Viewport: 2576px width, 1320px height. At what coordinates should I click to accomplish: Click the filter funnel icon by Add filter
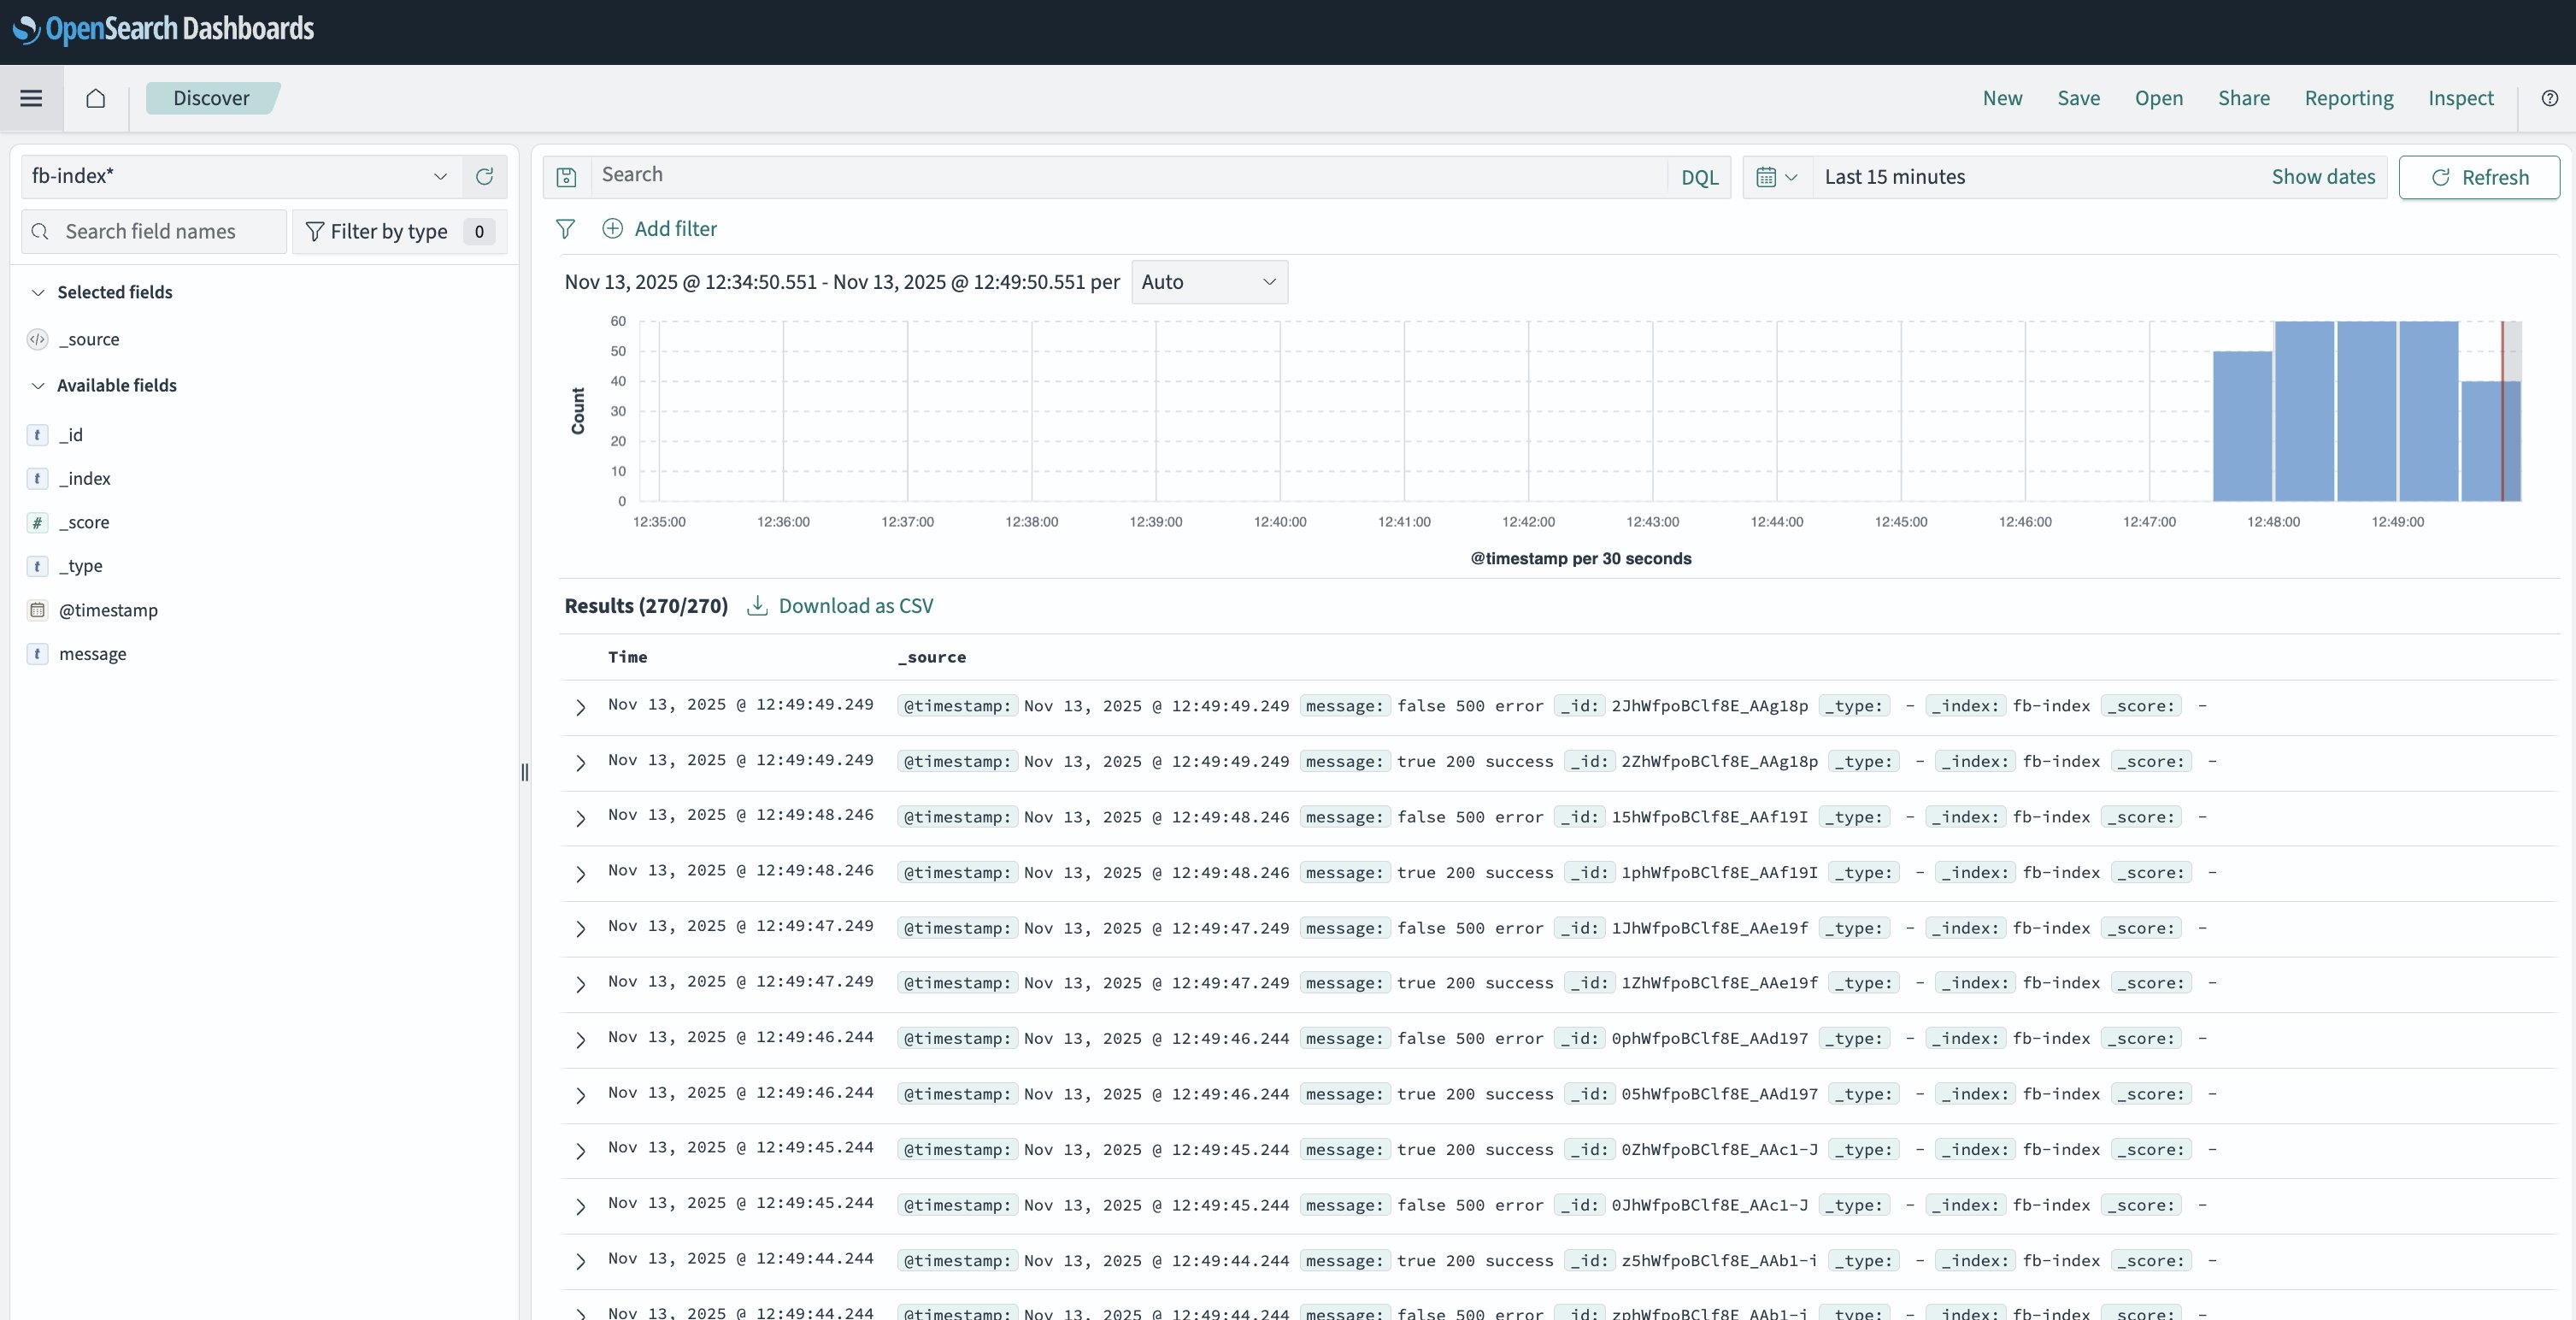565,229
